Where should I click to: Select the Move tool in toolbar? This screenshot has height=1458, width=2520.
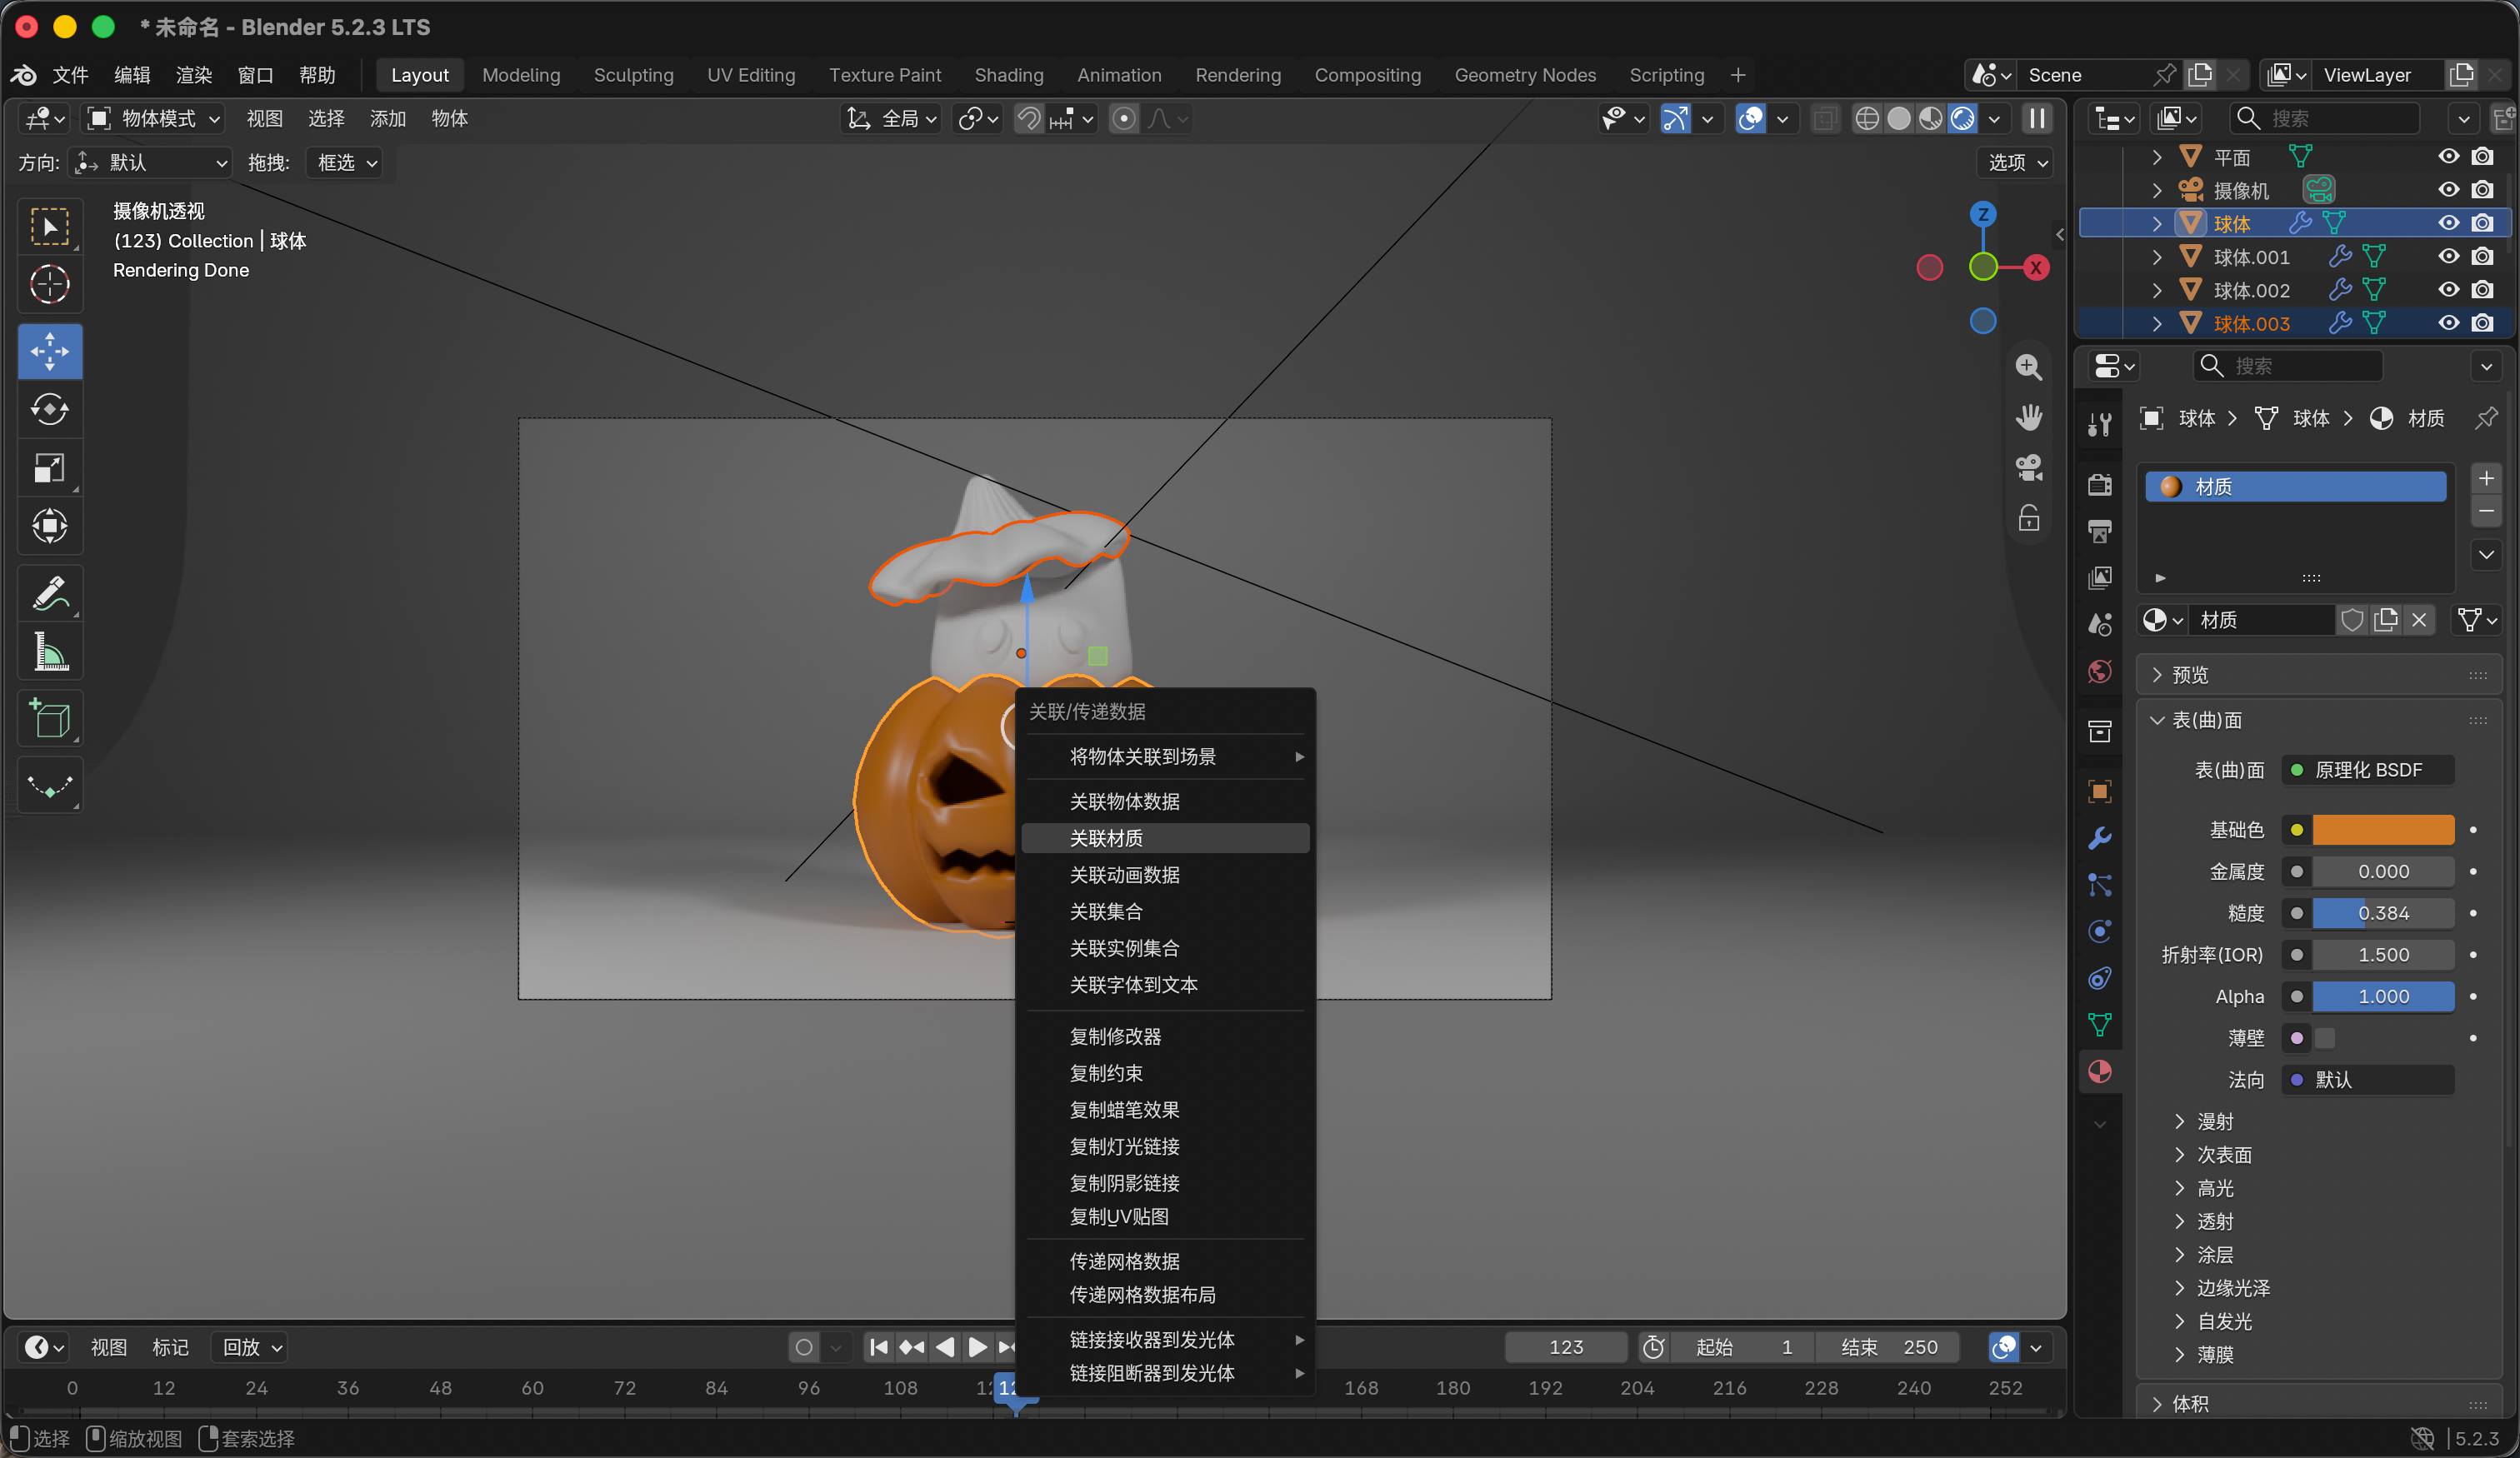click(x=49, y=351)
